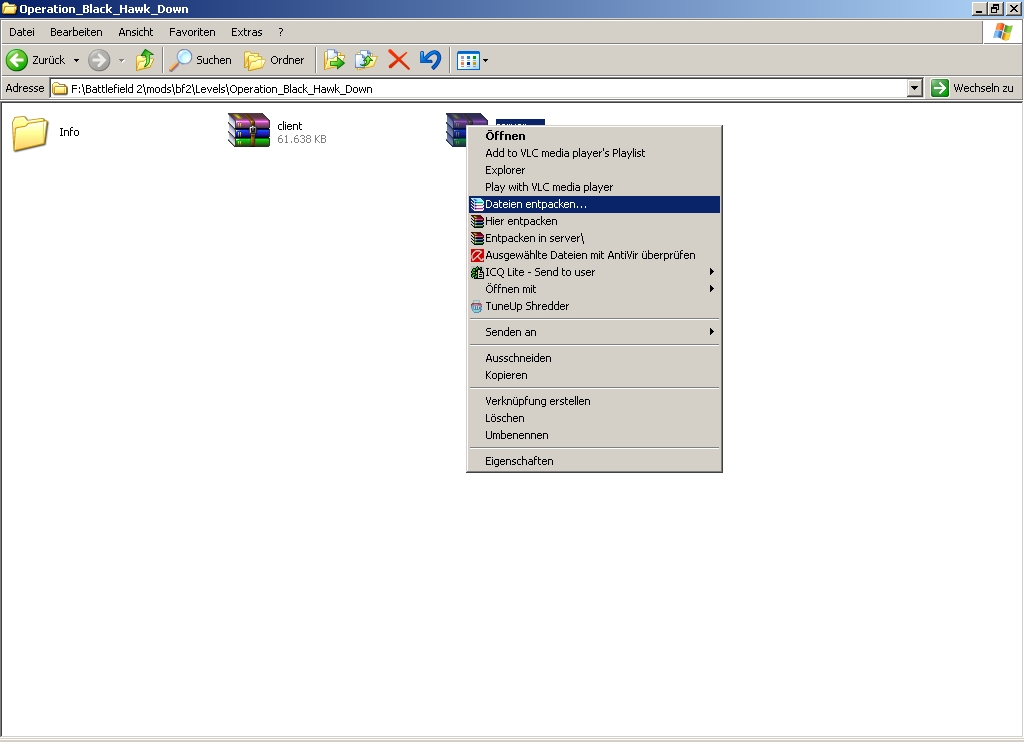
Task: Click the green Zurück back arrow
Action: pos(17,60)
